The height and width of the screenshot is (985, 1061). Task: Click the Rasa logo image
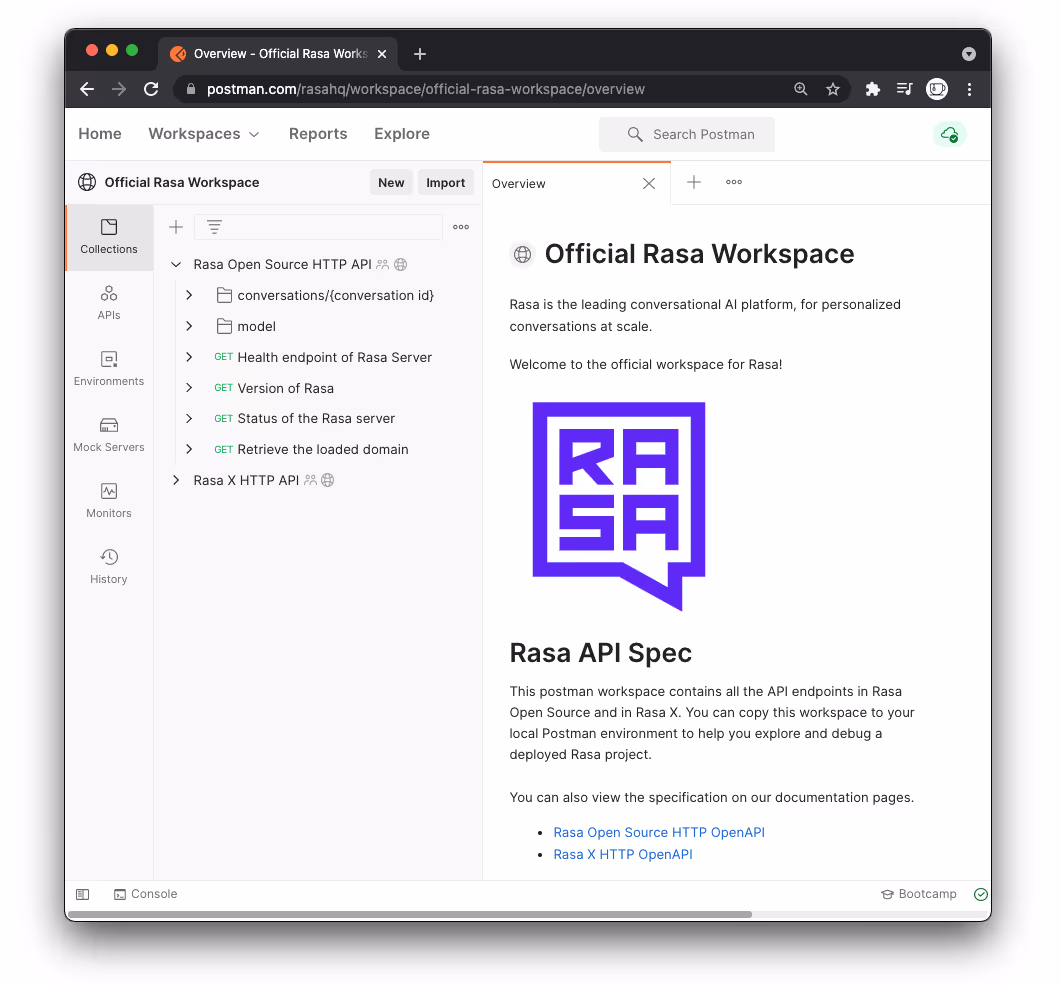point(619,506)
